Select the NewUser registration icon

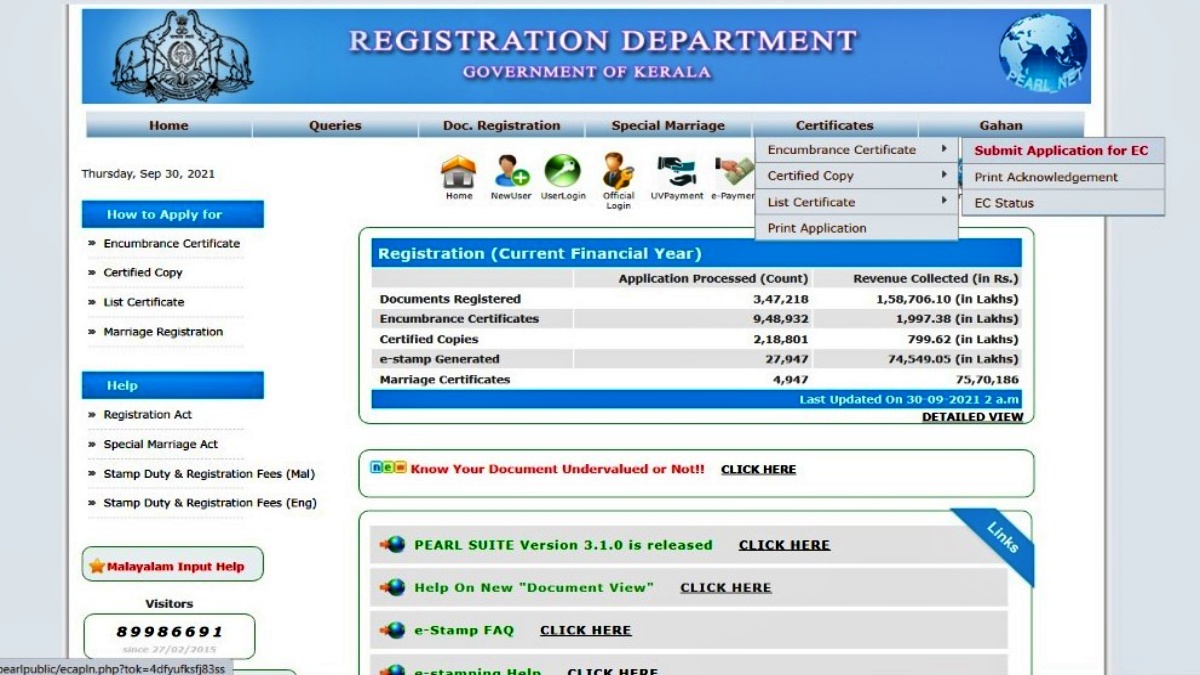512,169
